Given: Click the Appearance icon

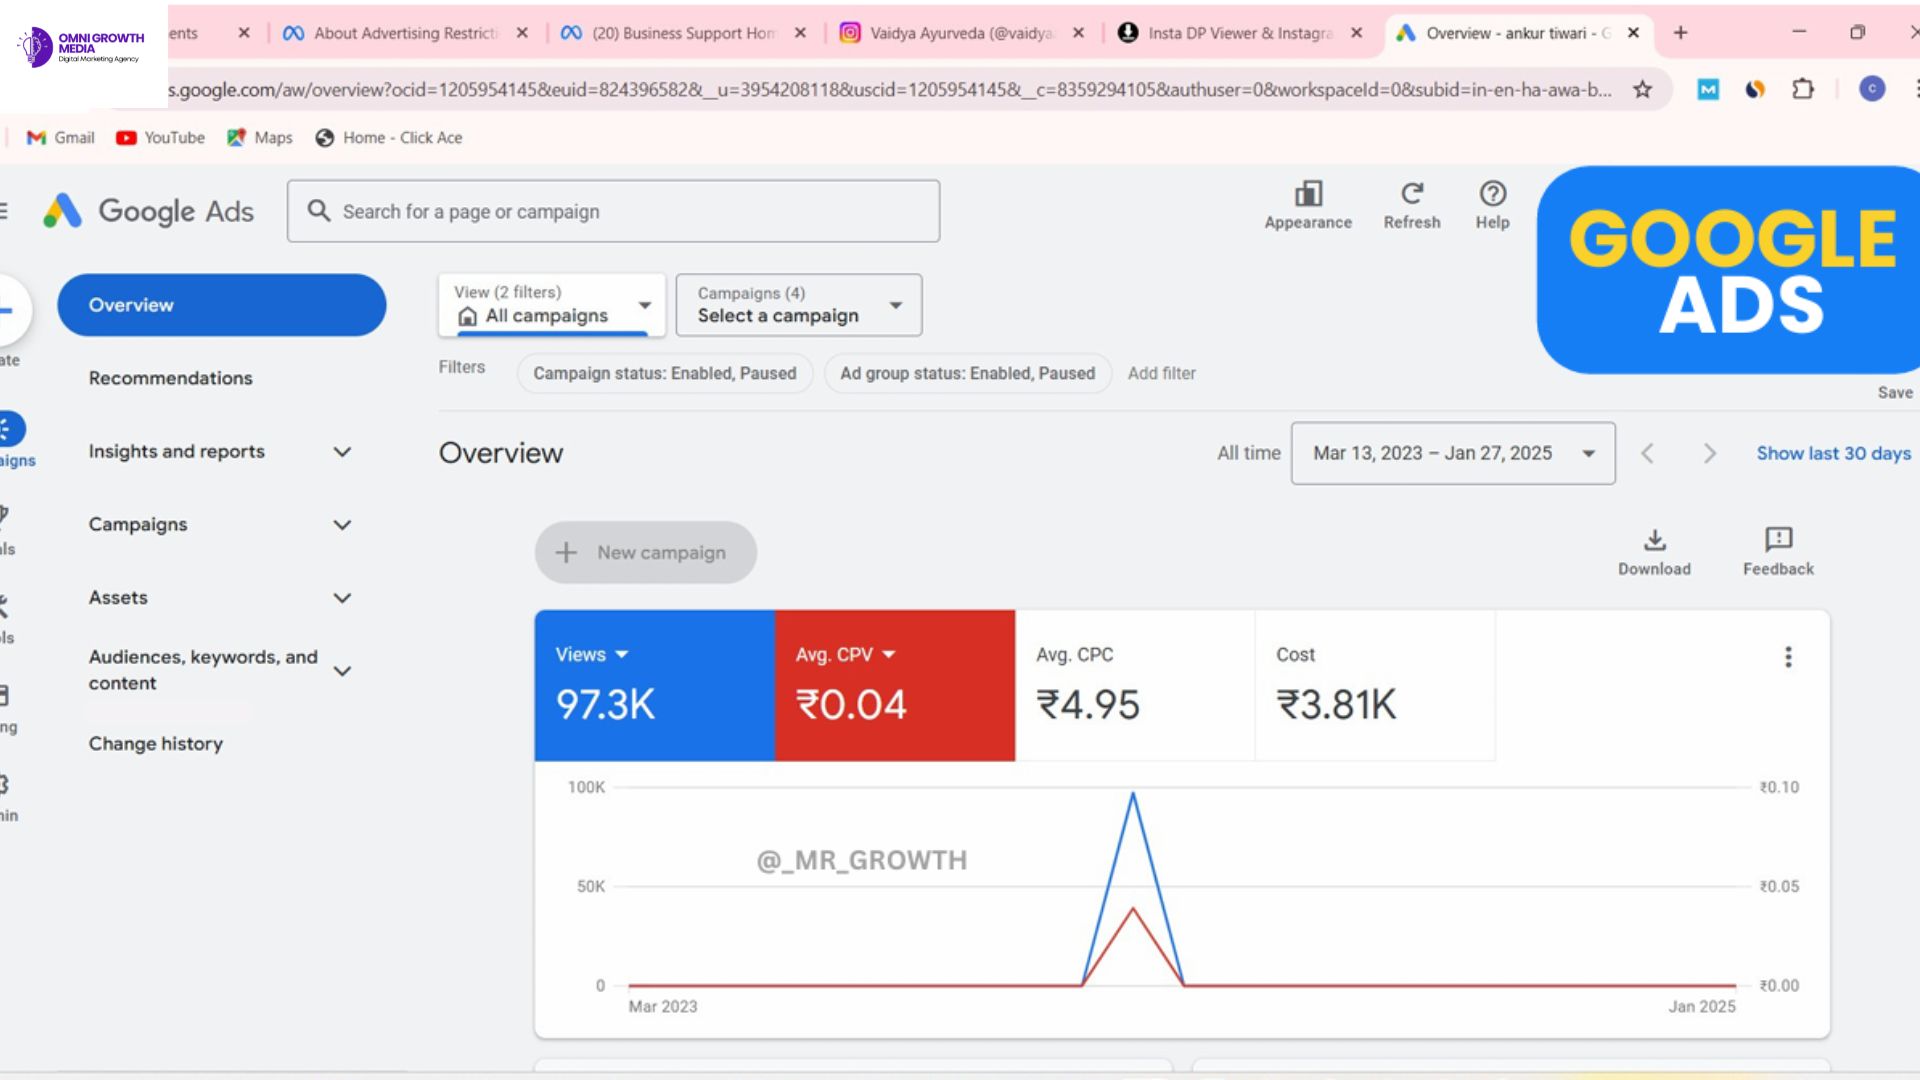Looking at the screenshot, I should pos(1307,194).
